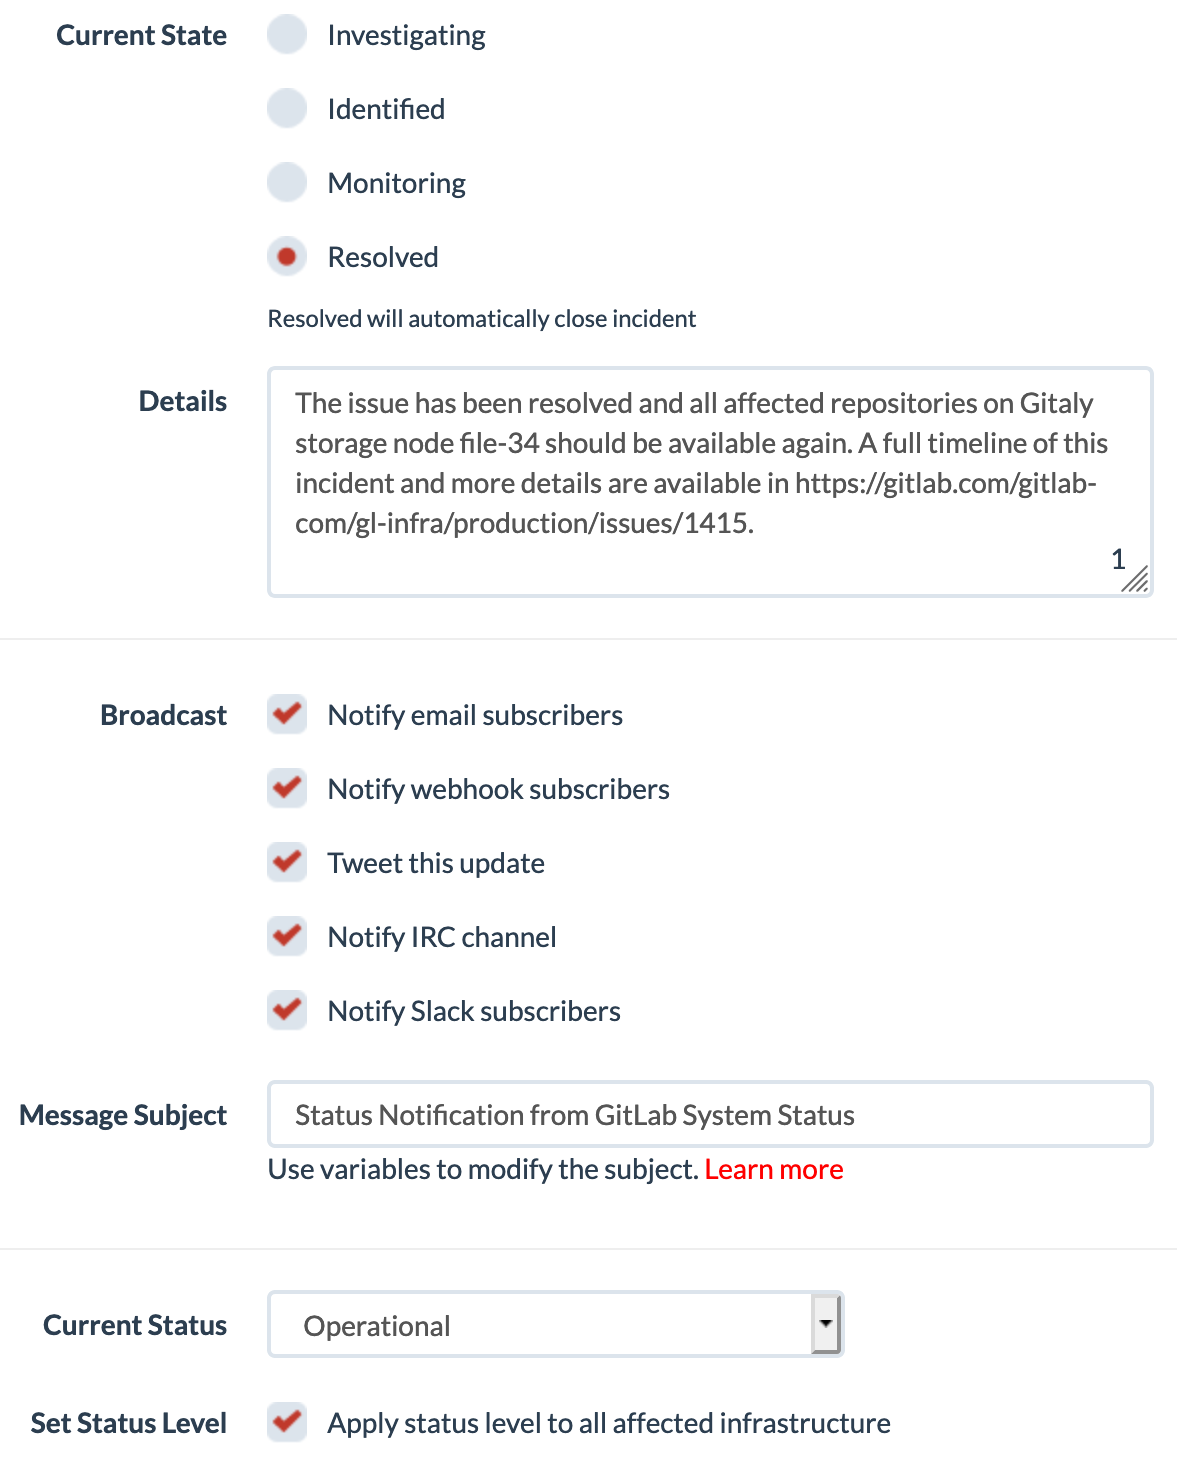This screenshot has width=1177, height=1468.
Task: Edit the Message Subject field
Action: click(x=709, y=1115)
